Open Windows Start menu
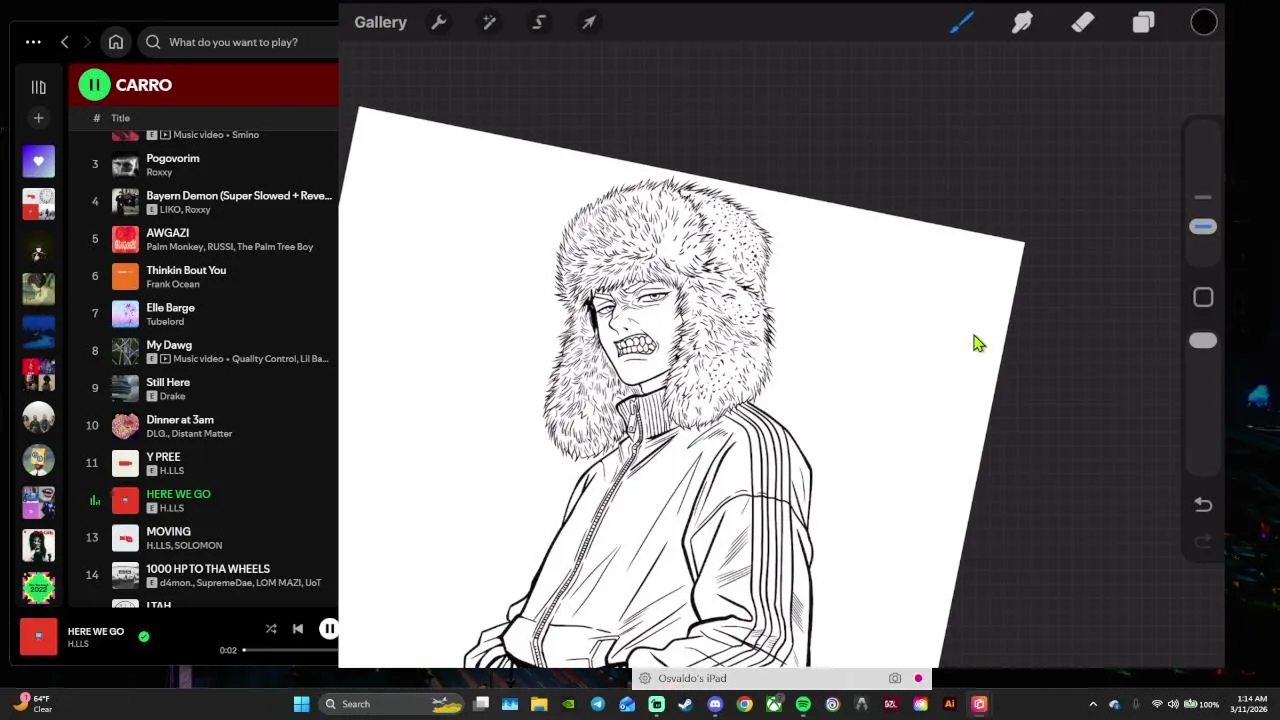Image resolution: width=1280 pixels, height=720 pixels. [x=301, y=704]
